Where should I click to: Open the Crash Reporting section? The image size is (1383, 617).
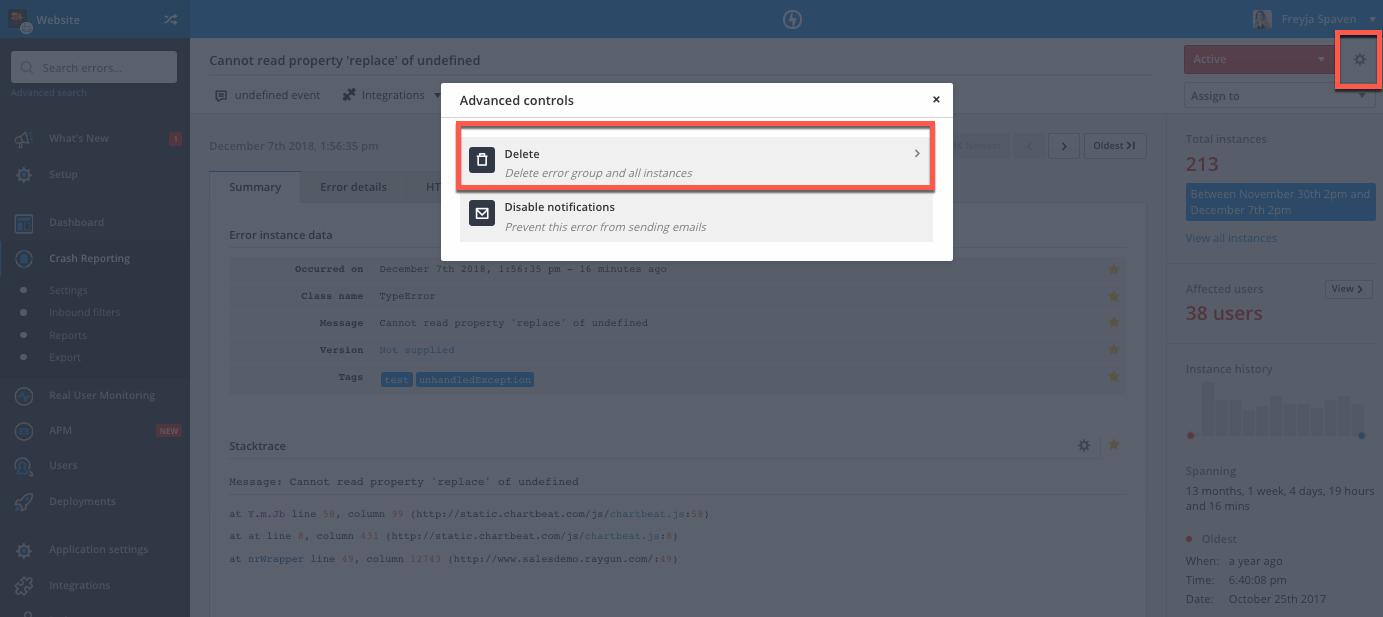tap(88, 257)
